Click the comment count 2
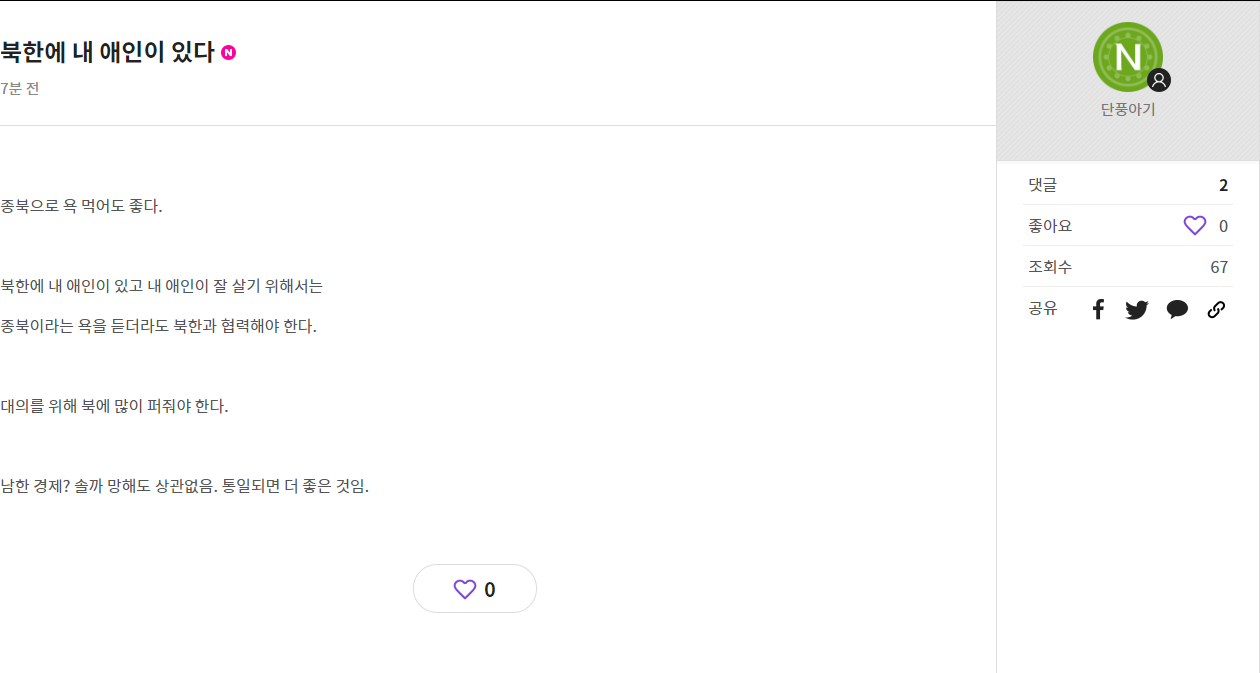This screenshot has width=1260, height=673. point(1223,185)
